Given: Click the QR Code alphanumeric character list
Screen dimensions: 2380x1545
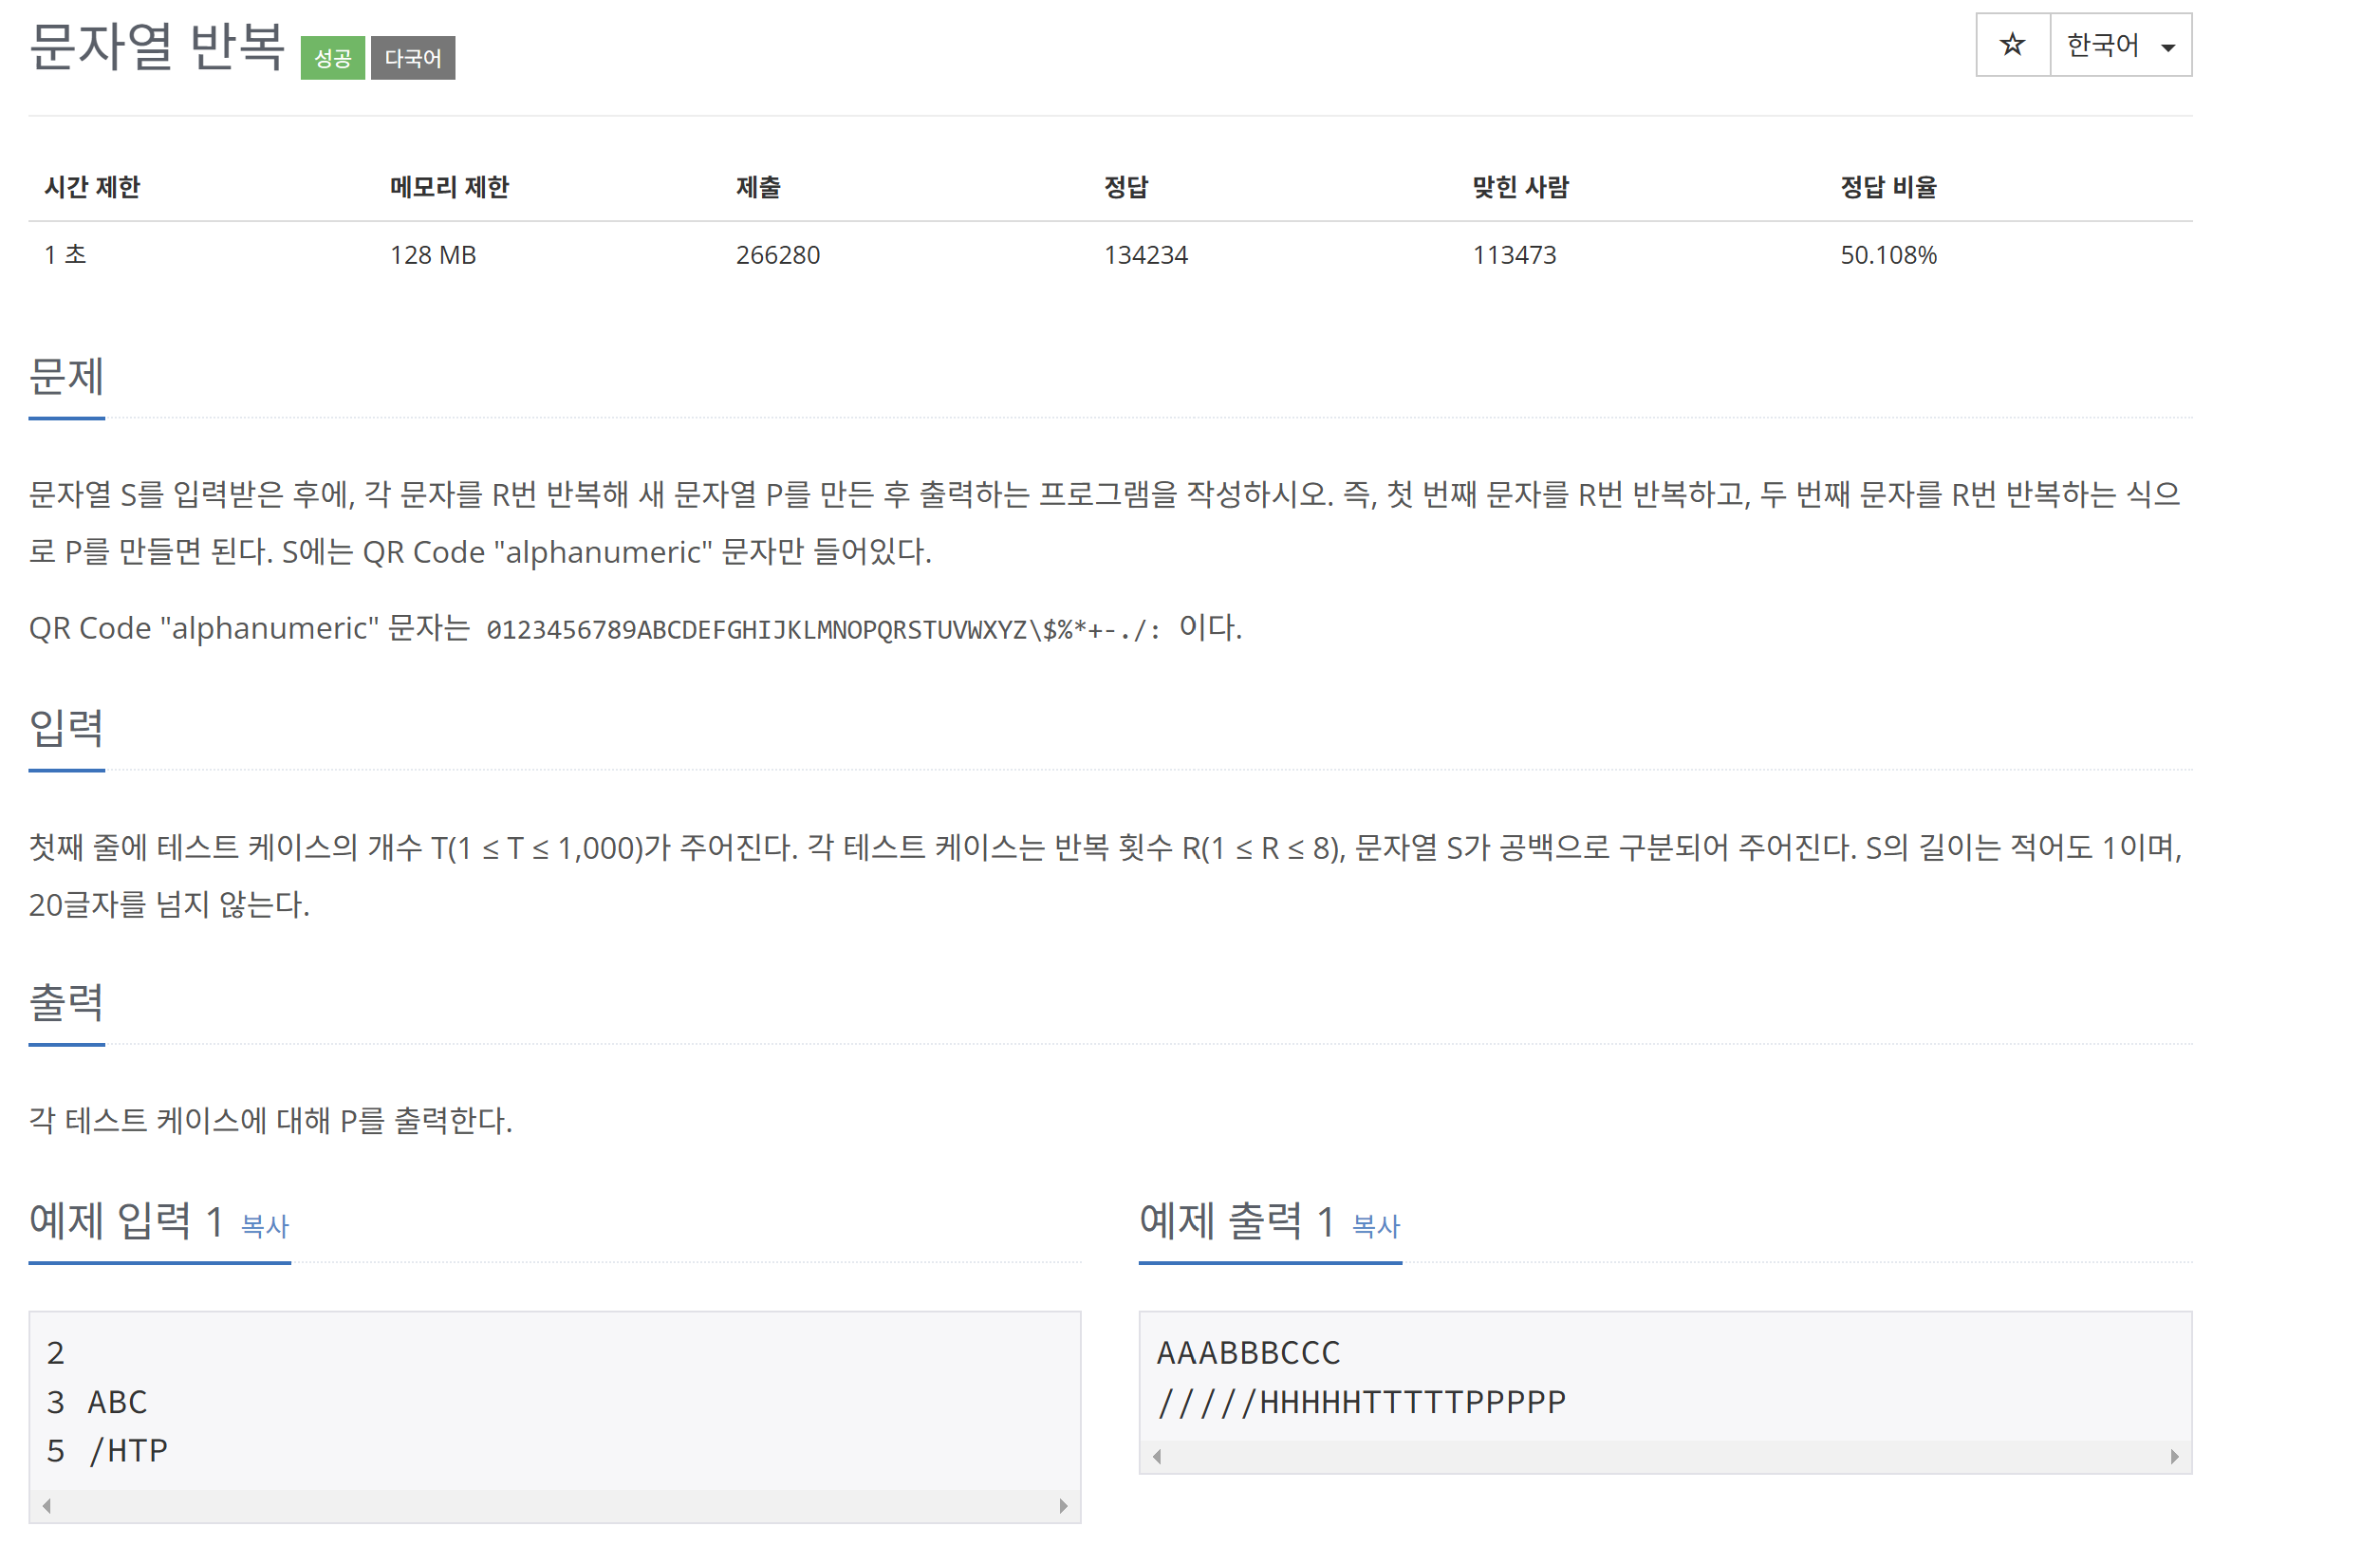Looking at the screenshot, I should [822, 629].
